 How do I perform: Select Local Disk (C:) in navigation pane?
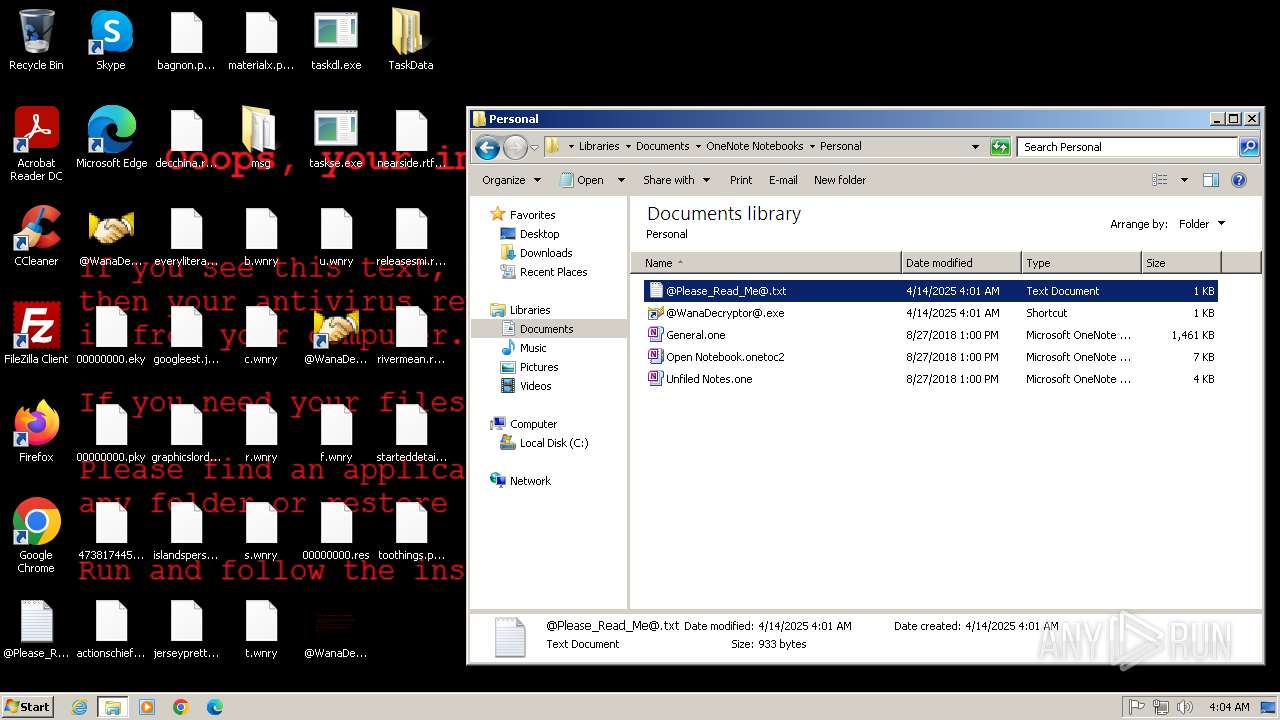554,443
